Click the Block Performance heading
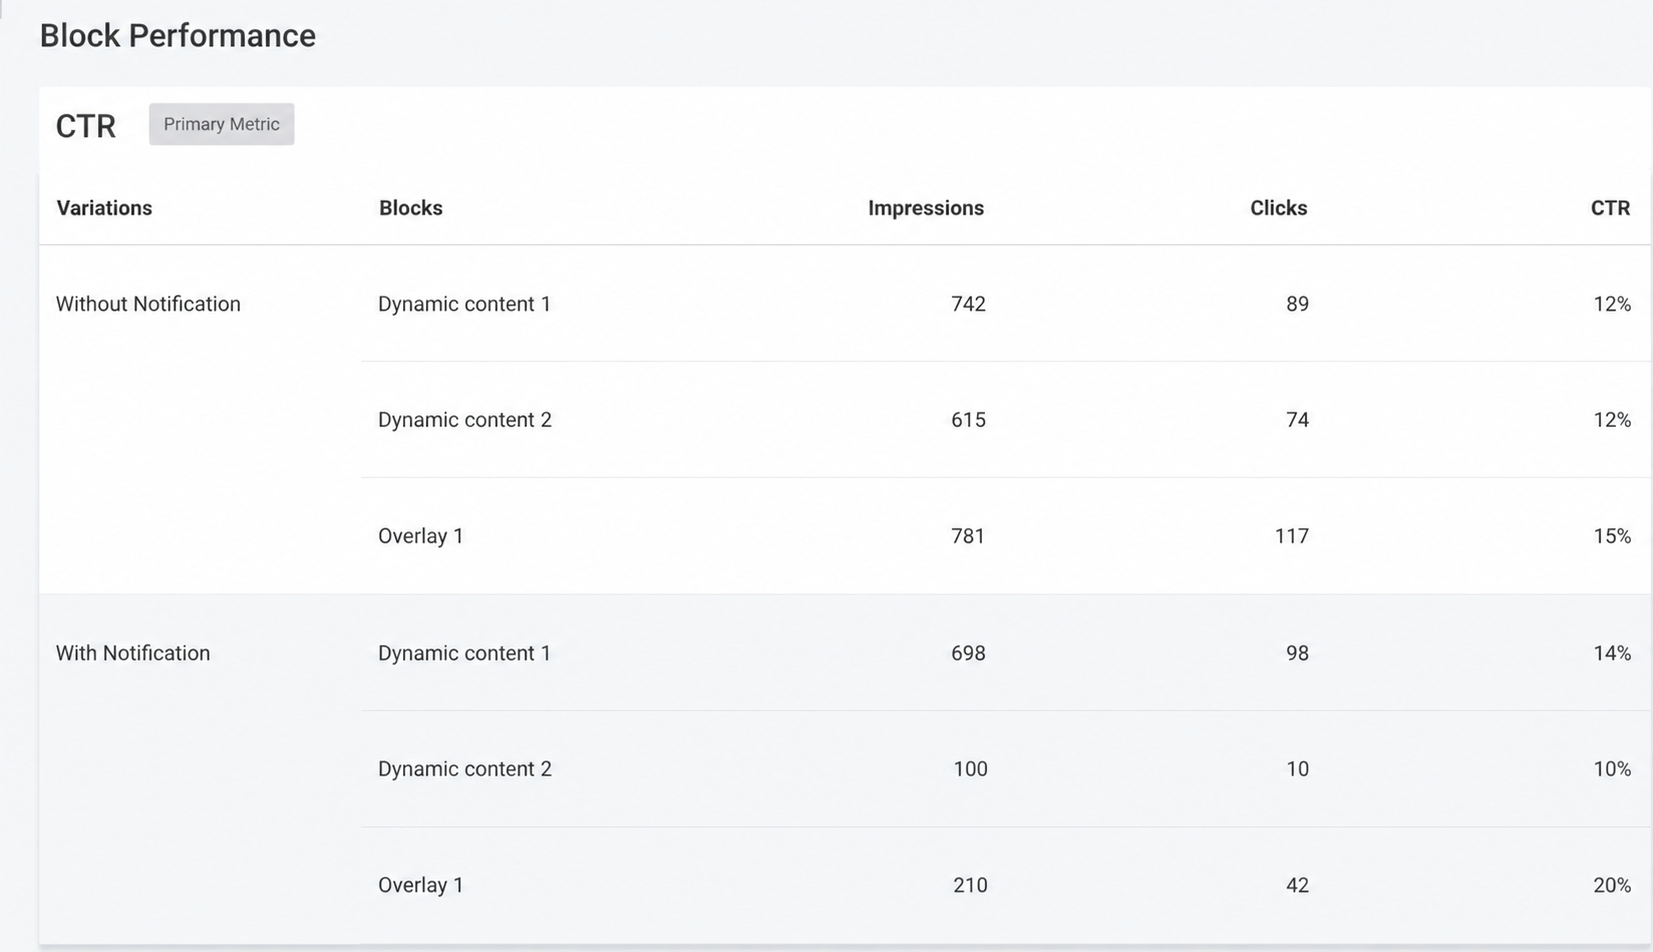This screenshot has width=1653, height=952. pos(178,35)
